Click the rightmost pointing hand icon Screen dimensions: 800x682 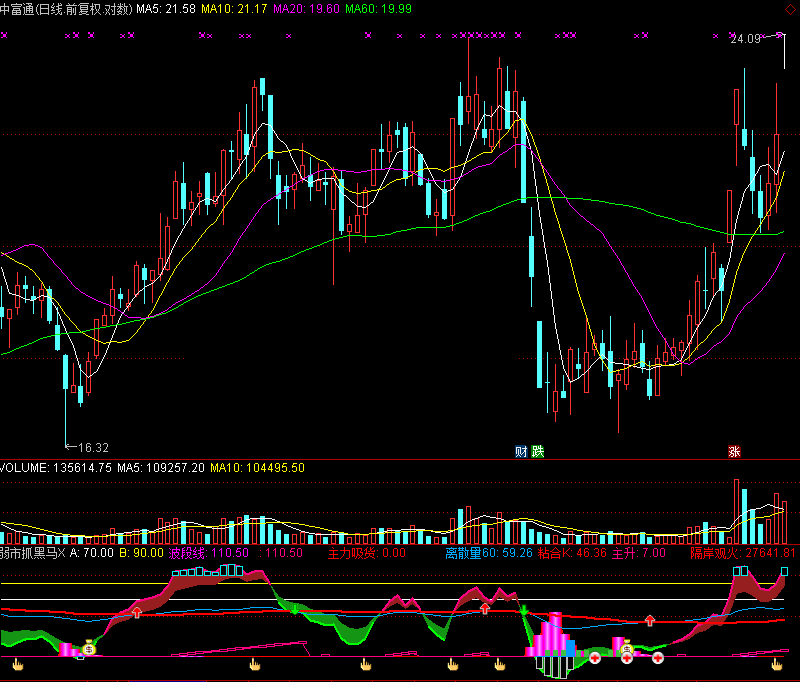point(777,664)
